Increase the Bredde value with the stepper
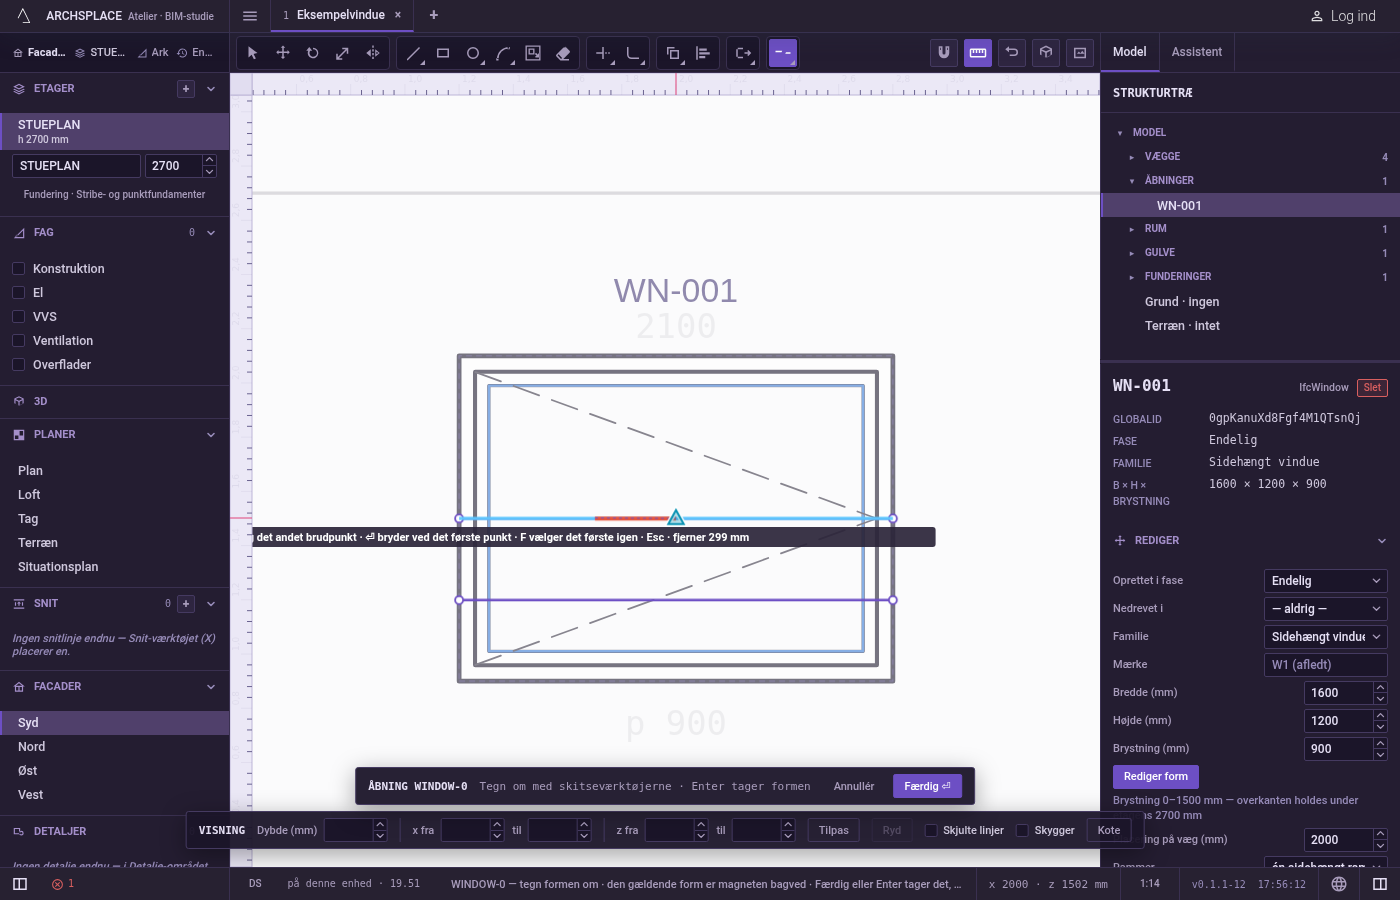 click(x=1381, y=687)
